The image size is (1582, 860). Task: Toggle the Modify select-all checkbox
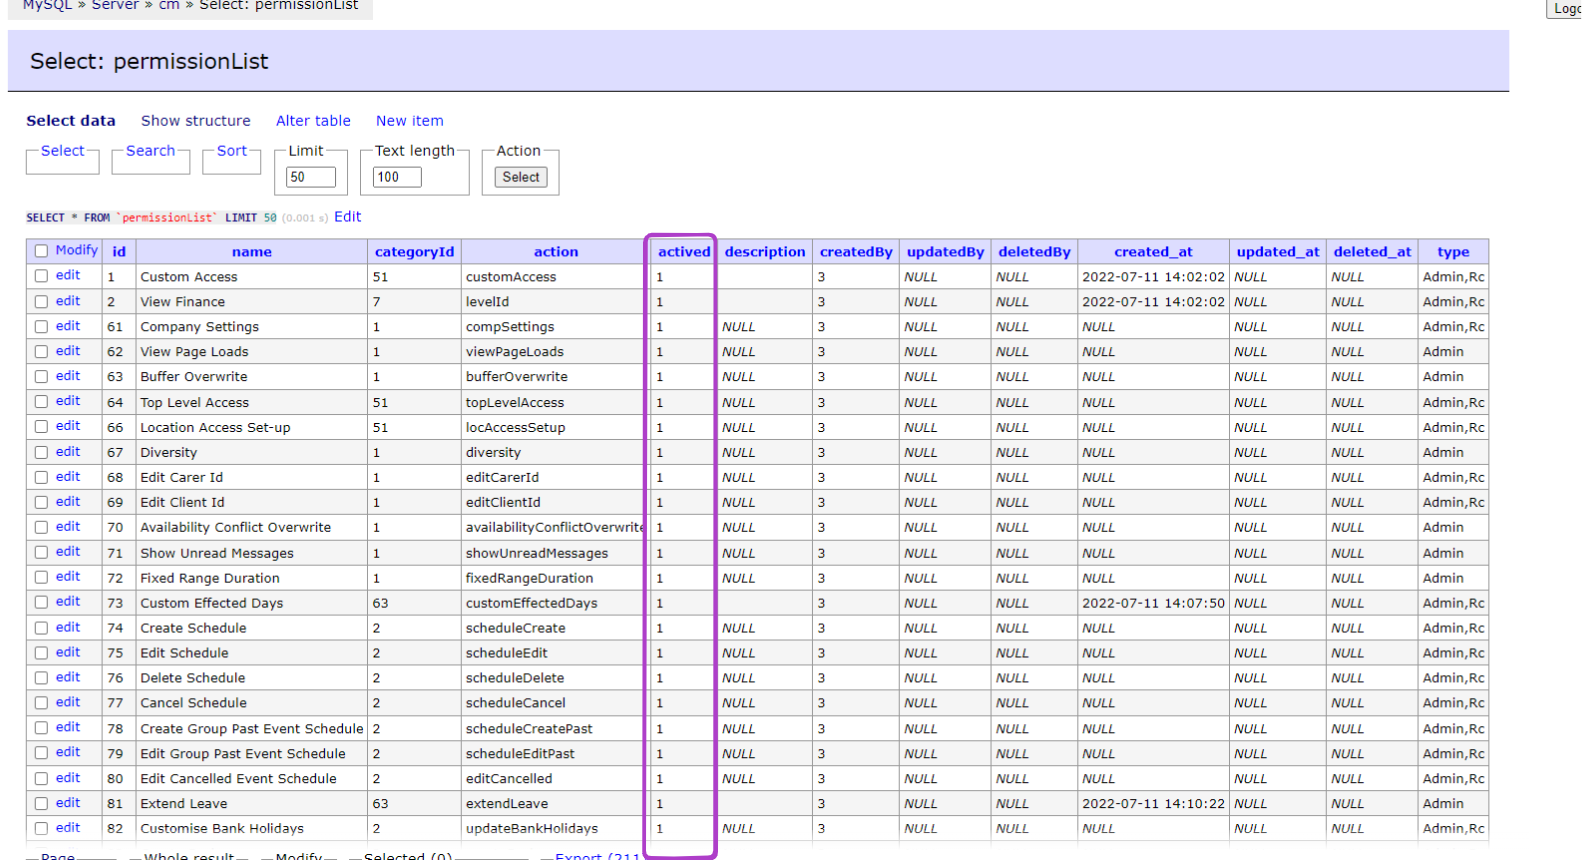click(41, 251)
